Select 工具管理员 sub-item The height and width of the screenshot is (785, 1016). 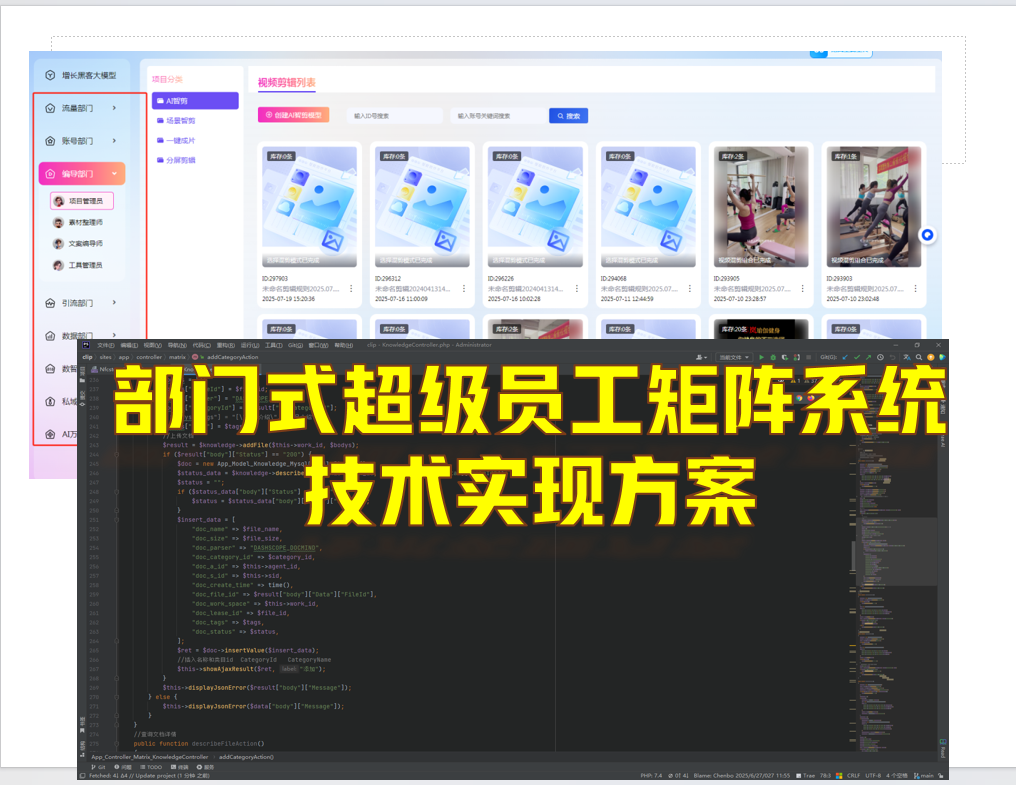pos(78,265)
